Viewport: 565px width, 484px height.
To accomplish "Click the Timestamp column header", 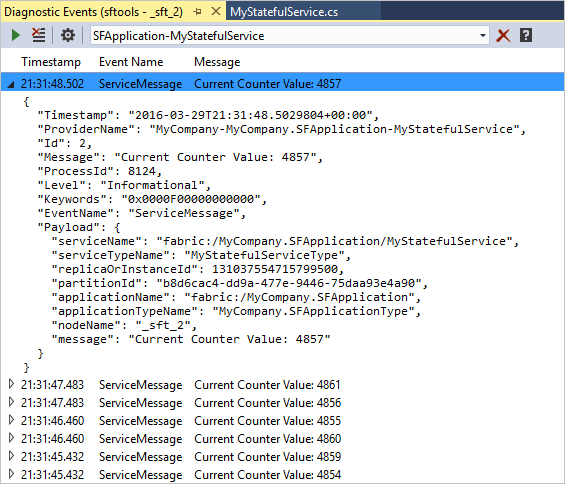I will point(51,62).
